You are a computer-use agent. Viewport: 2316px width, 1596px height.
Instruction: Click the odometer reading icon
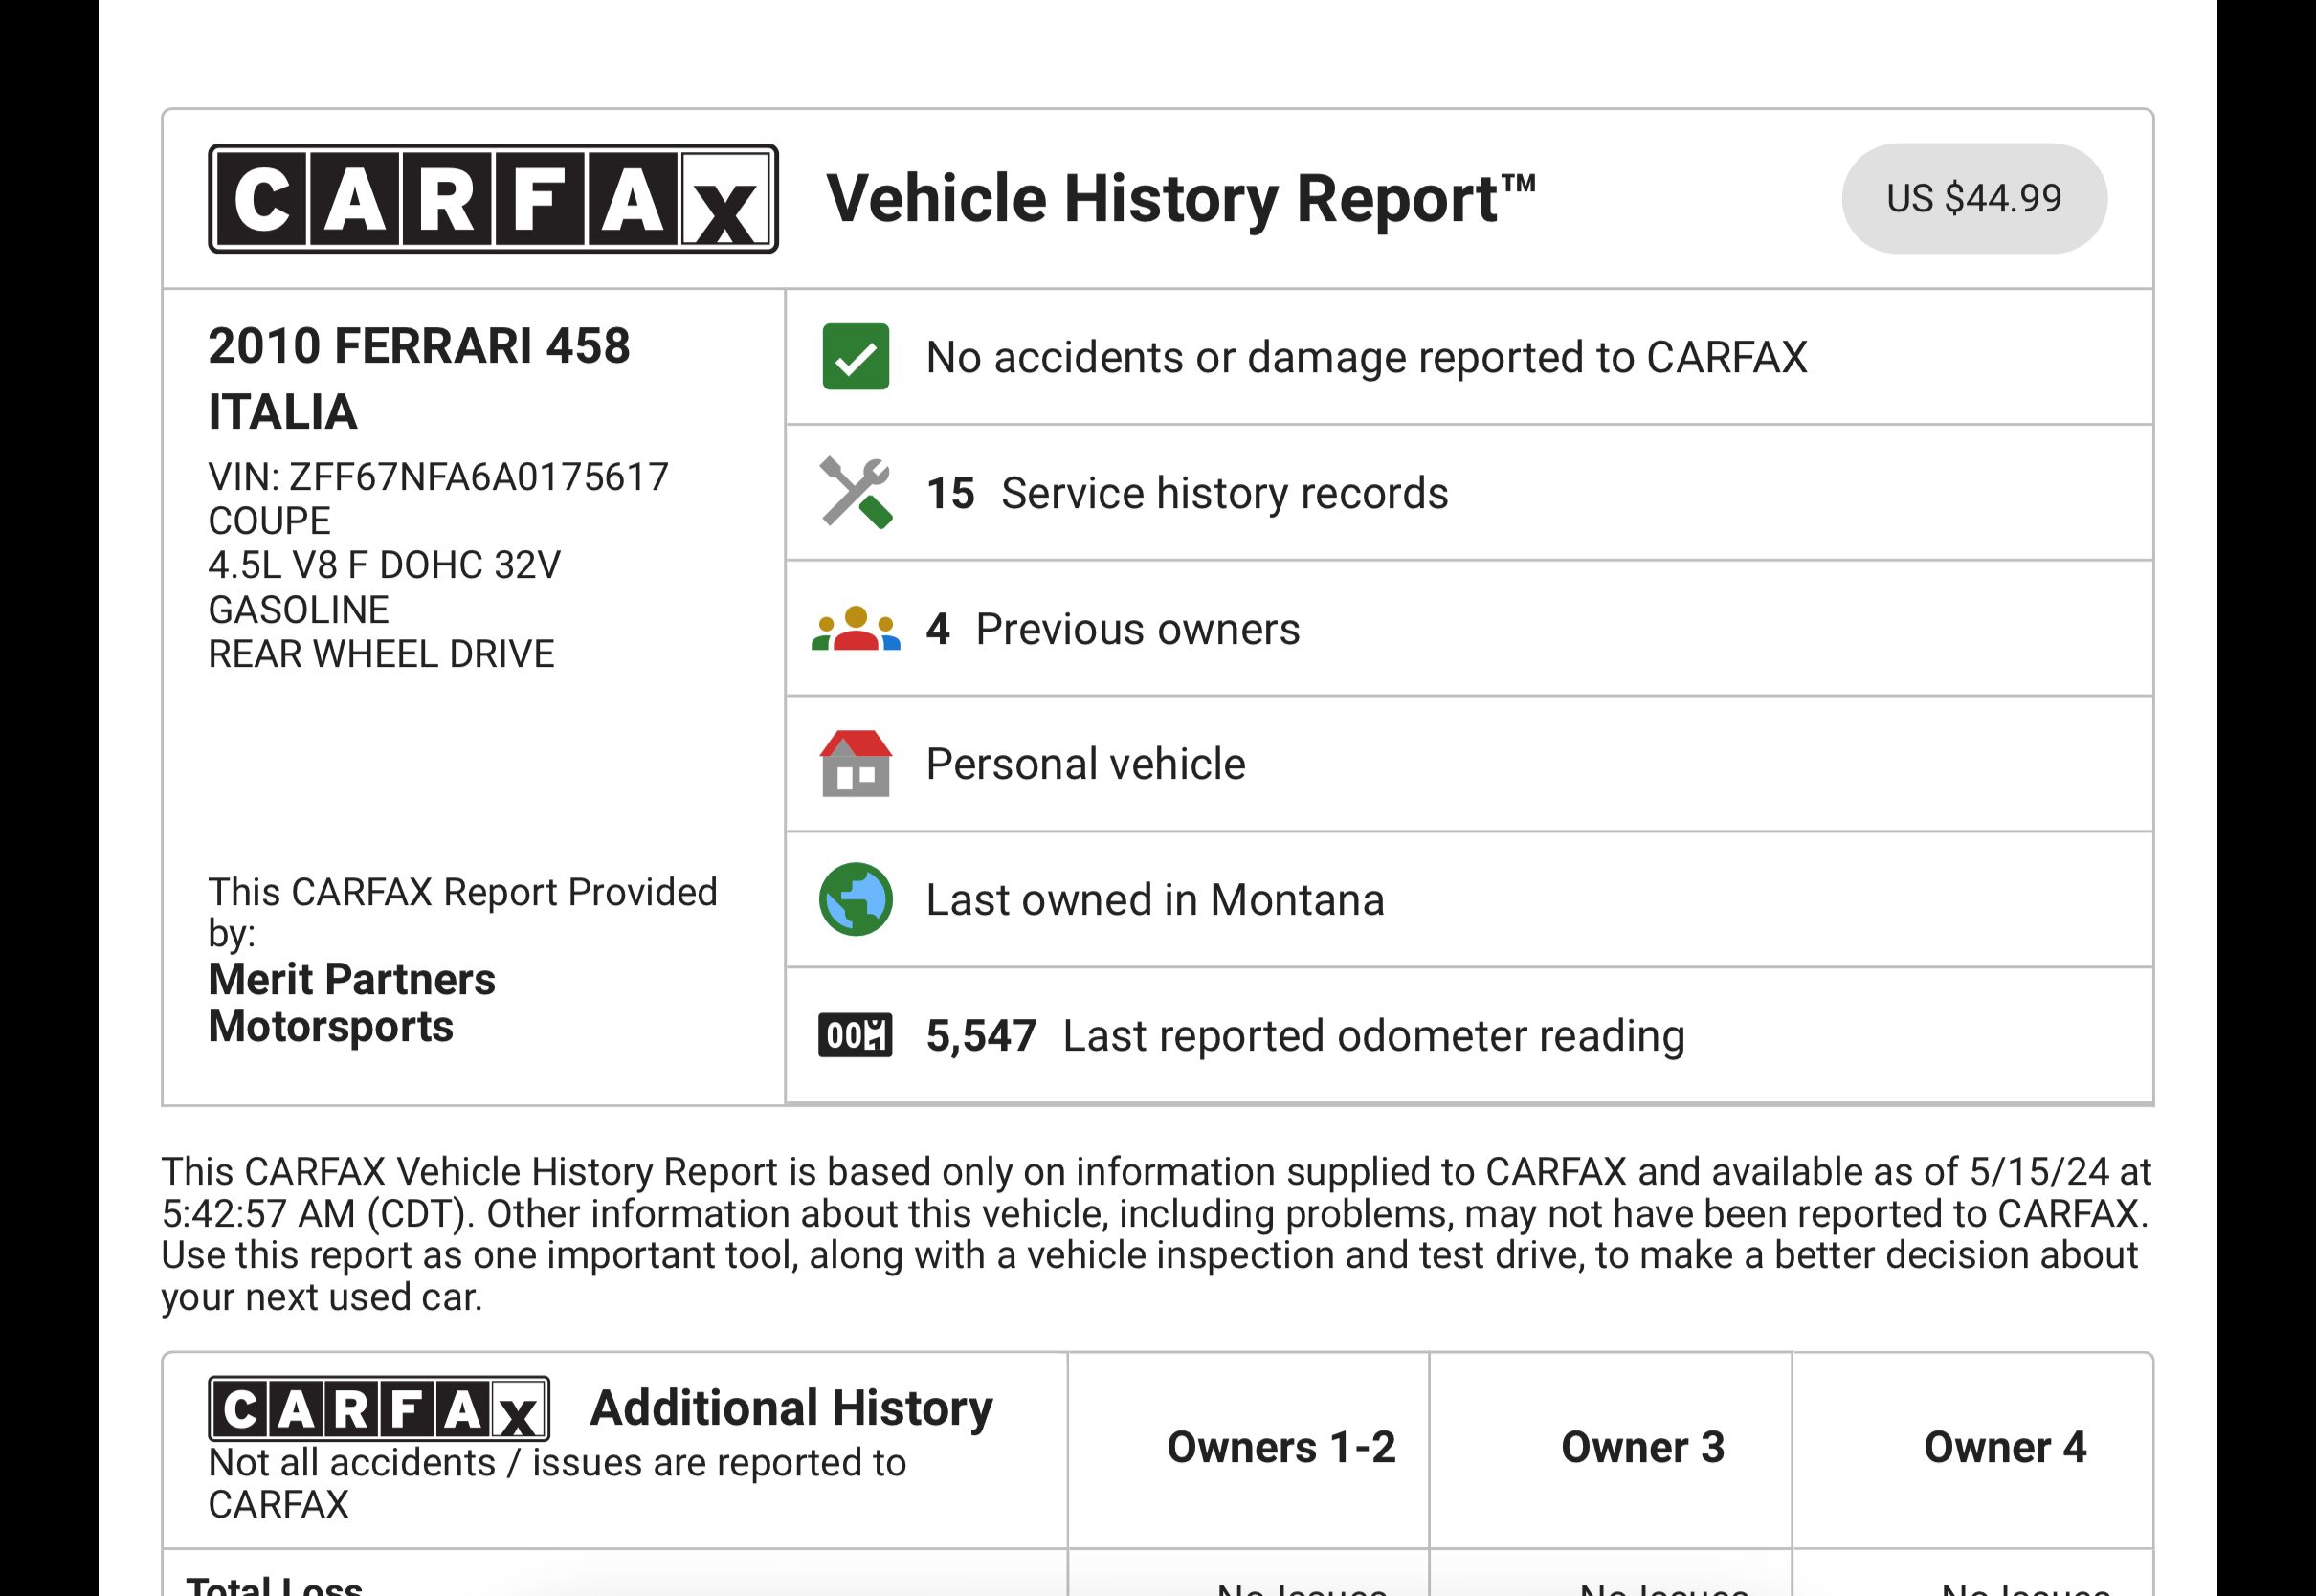pyautogui.click(x=855, y=1035)
